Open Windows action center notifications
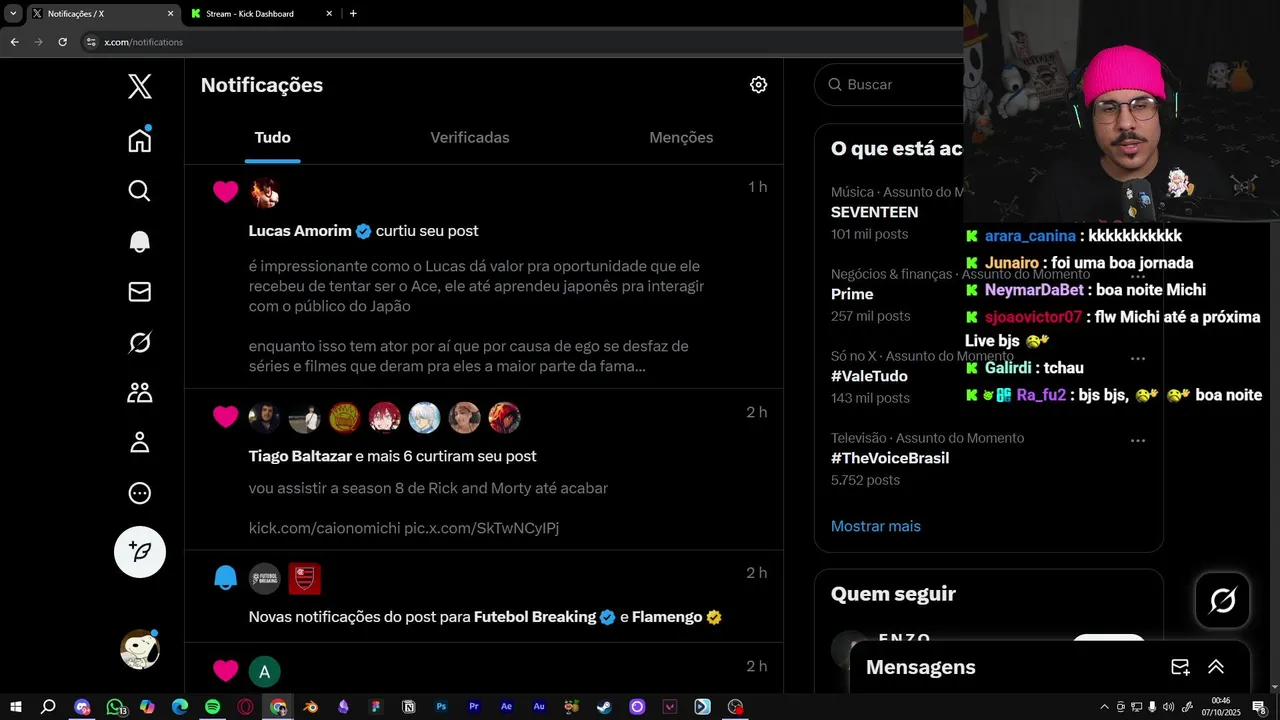The height and width of the screenshot is (720, 1280). click(1259, 707)
